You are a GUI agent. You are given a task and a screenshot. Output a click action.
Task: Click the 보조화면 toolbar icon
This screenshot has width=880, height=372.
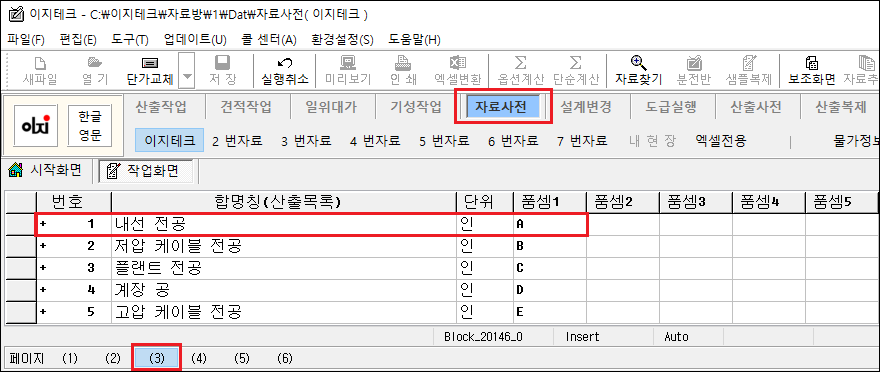click(x=812, y=62)
